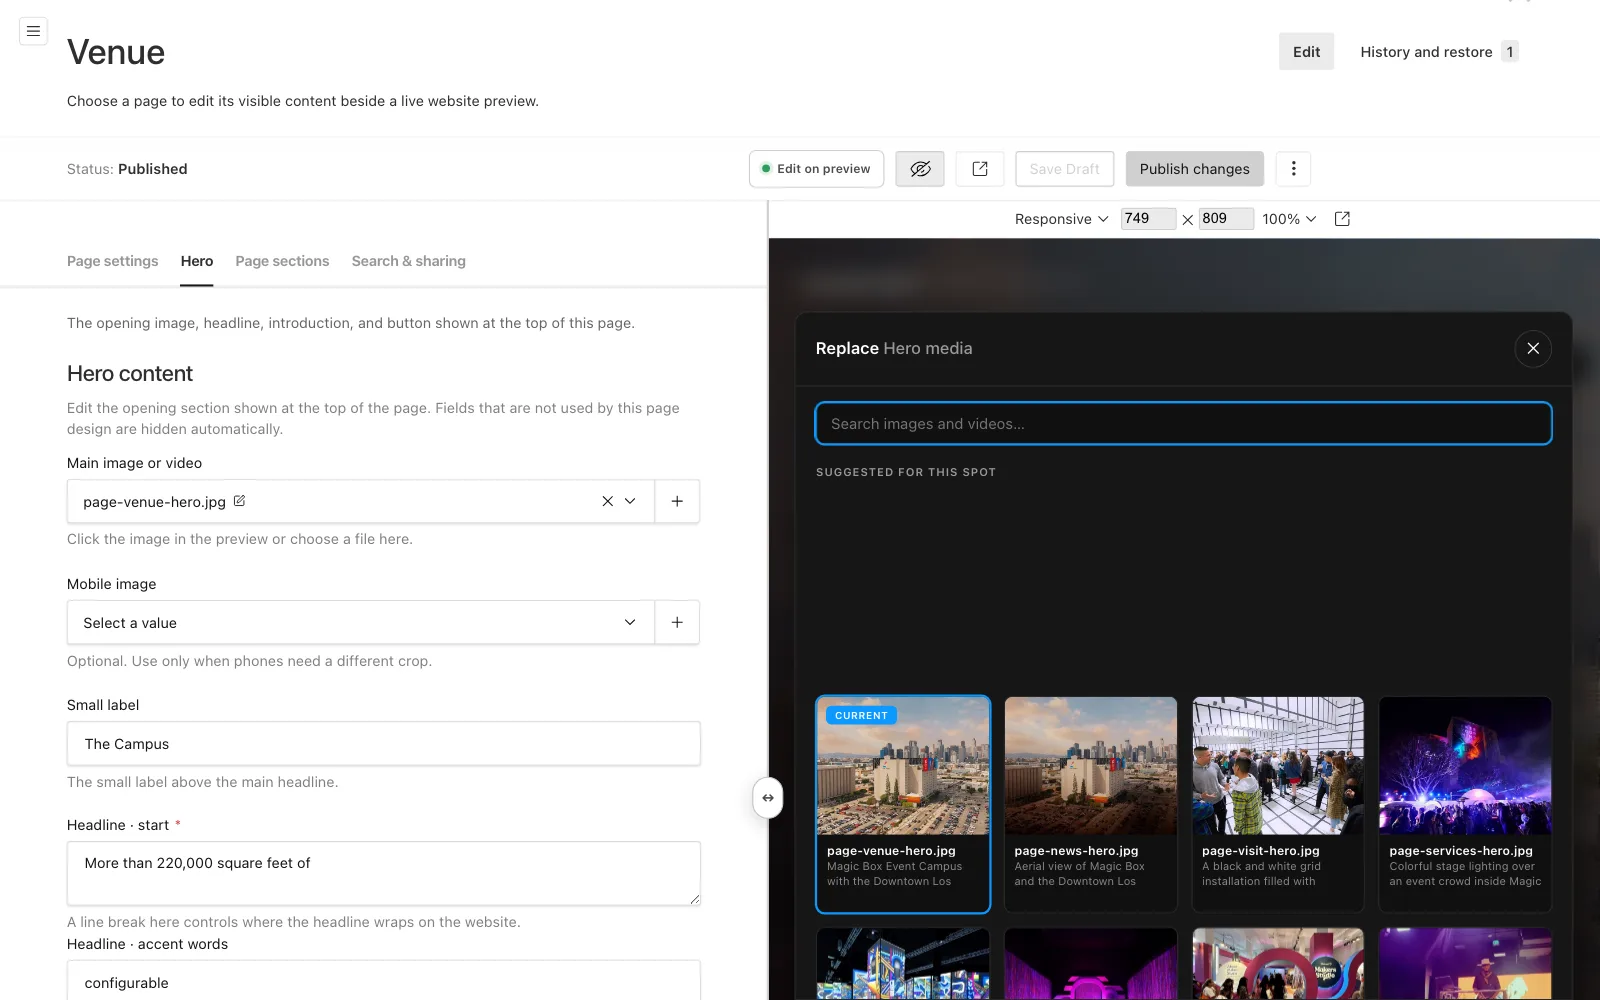Image resolution: width=1600 pixels, height=1000 pixels.
Task: Open the three-dot more actions menu
Action: point(1293,169)
